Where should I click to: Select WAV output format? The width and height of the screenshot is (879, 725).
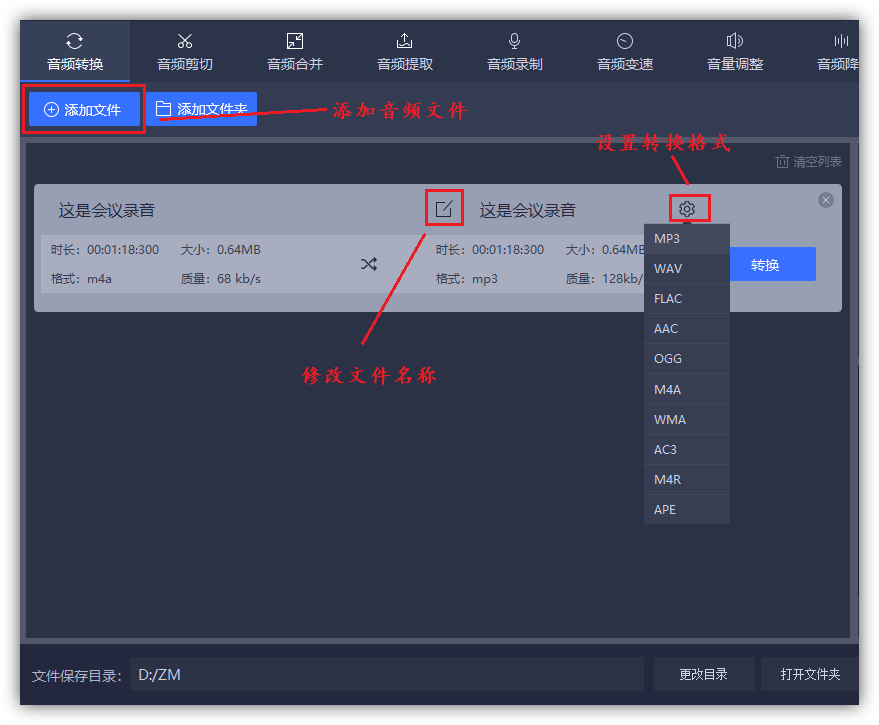pyautogui.click(x=686, y=268)
